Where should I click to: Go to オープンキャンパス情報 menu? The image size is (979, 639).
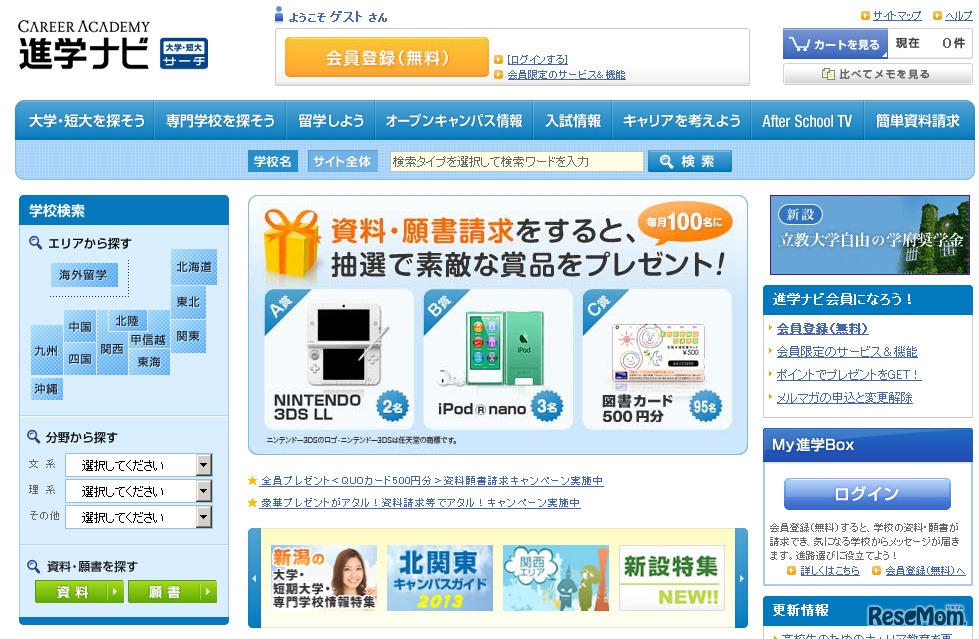pyautogui.click(x=453, y=121)
